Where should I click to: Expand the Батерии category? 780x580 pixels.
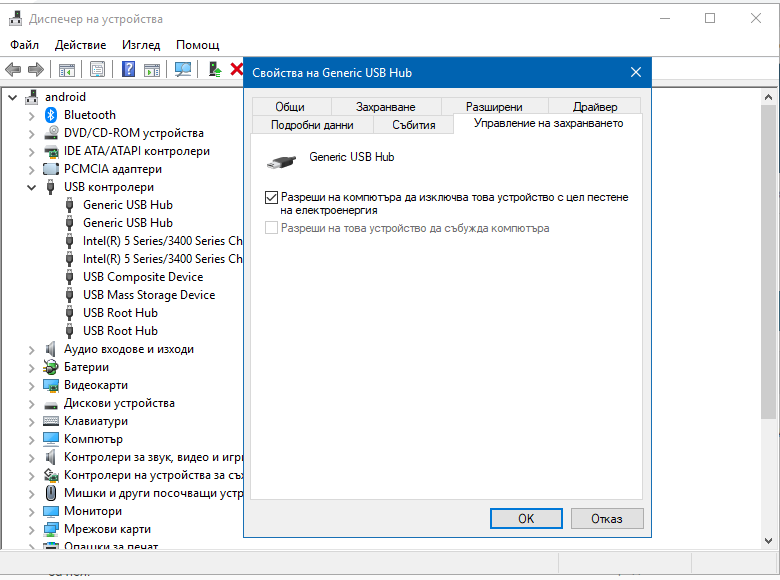(x=32, y=368)
